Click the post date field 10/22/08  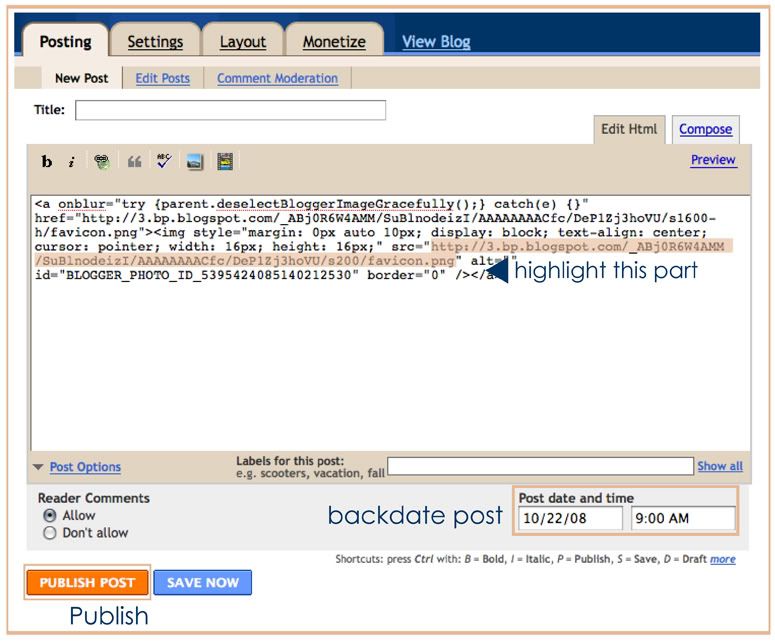[x=570, y=518]
